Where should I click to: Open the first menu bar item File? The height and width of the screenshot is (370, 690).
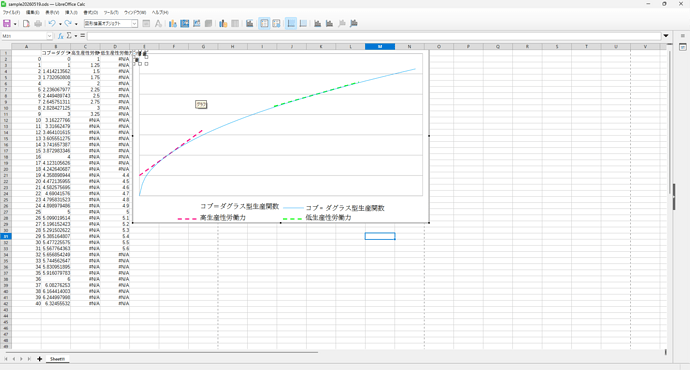11,13
